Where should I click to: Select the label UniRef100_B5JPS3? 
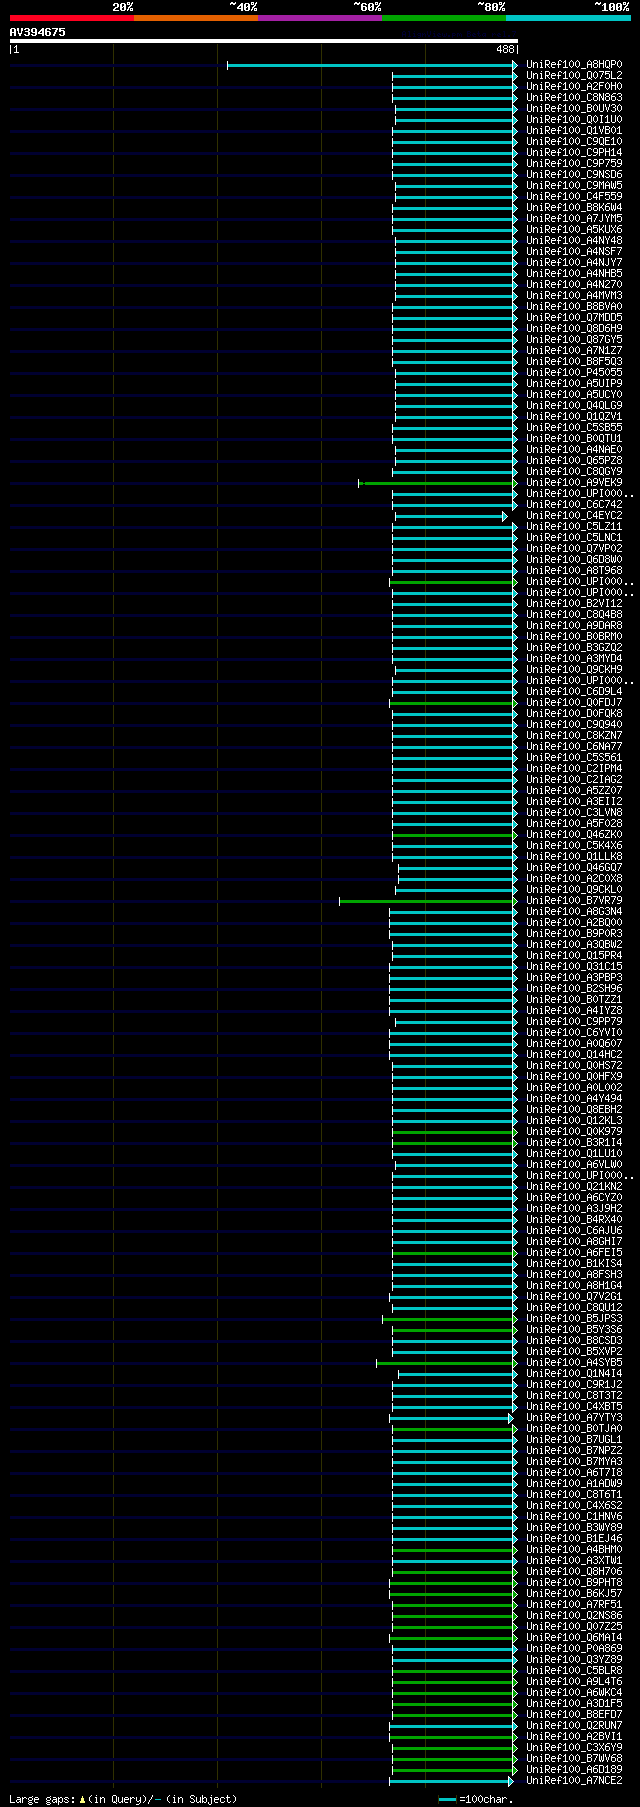(574, 1319)
